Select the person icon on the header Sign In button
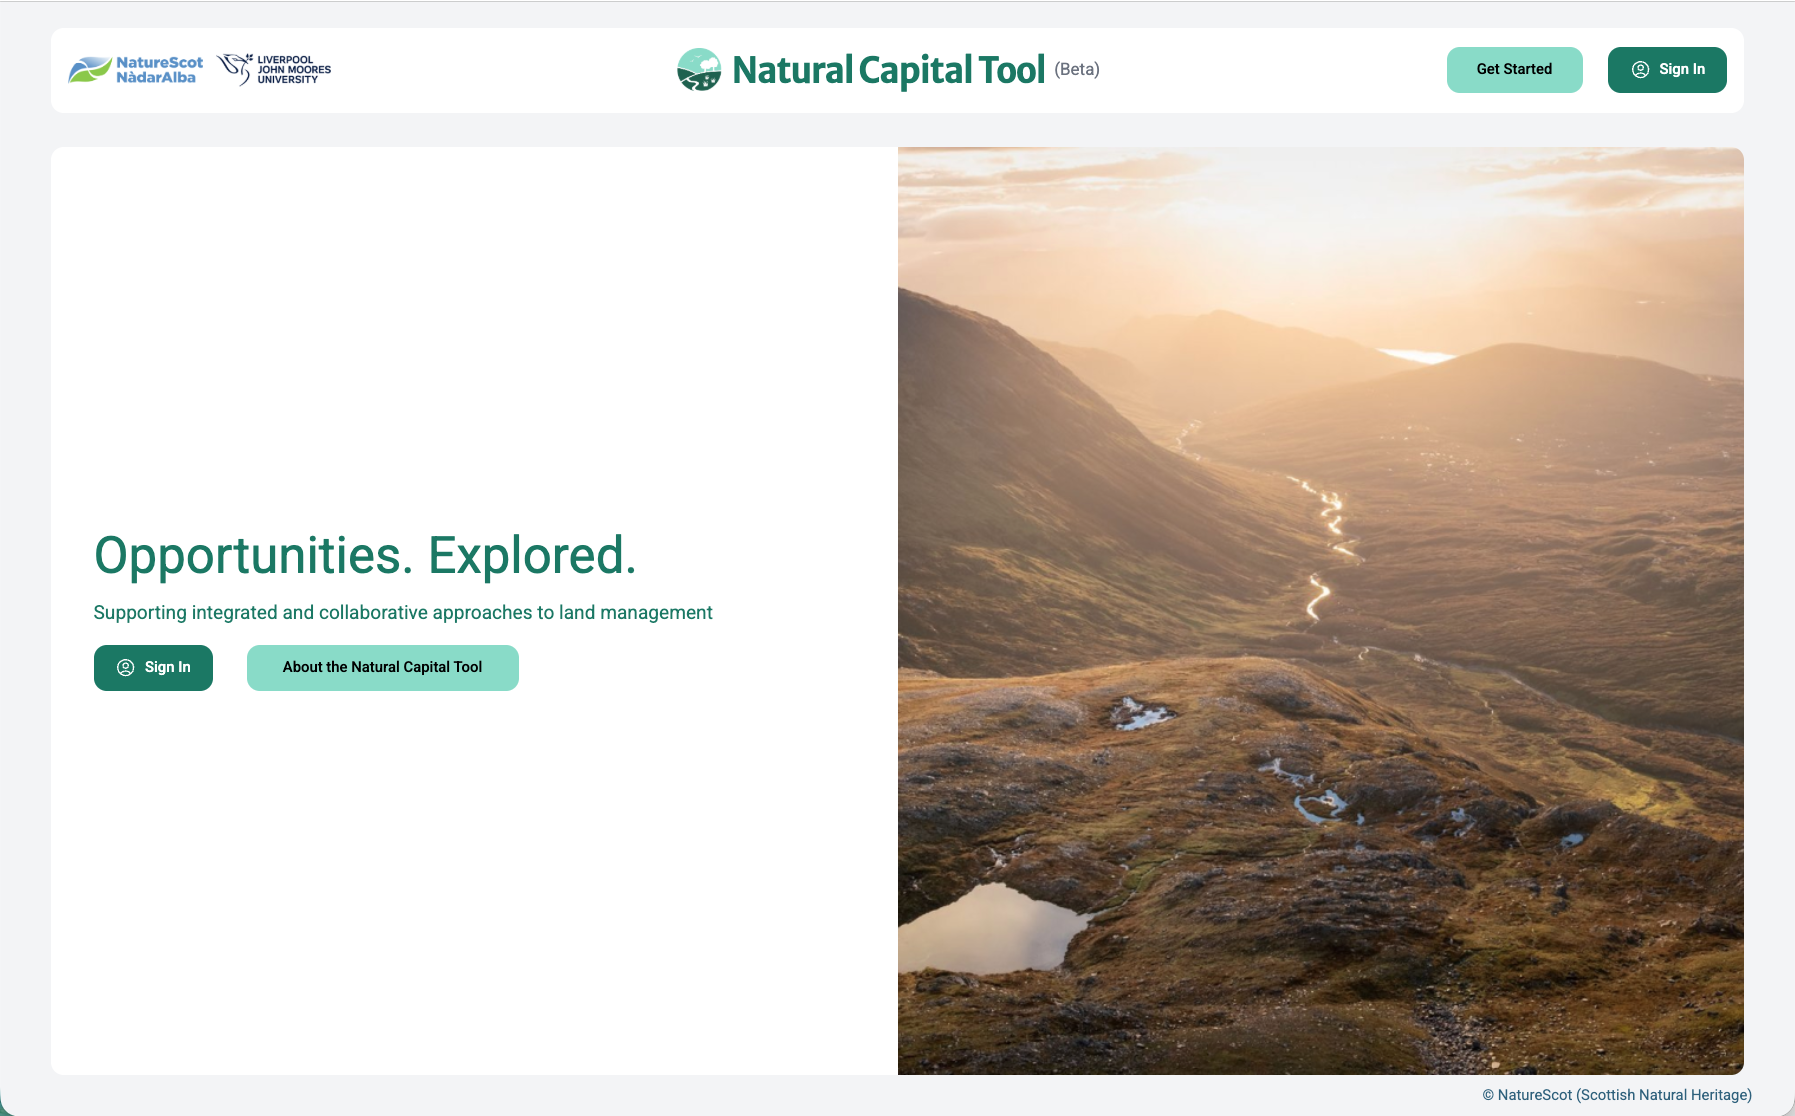 point(1640,69)
